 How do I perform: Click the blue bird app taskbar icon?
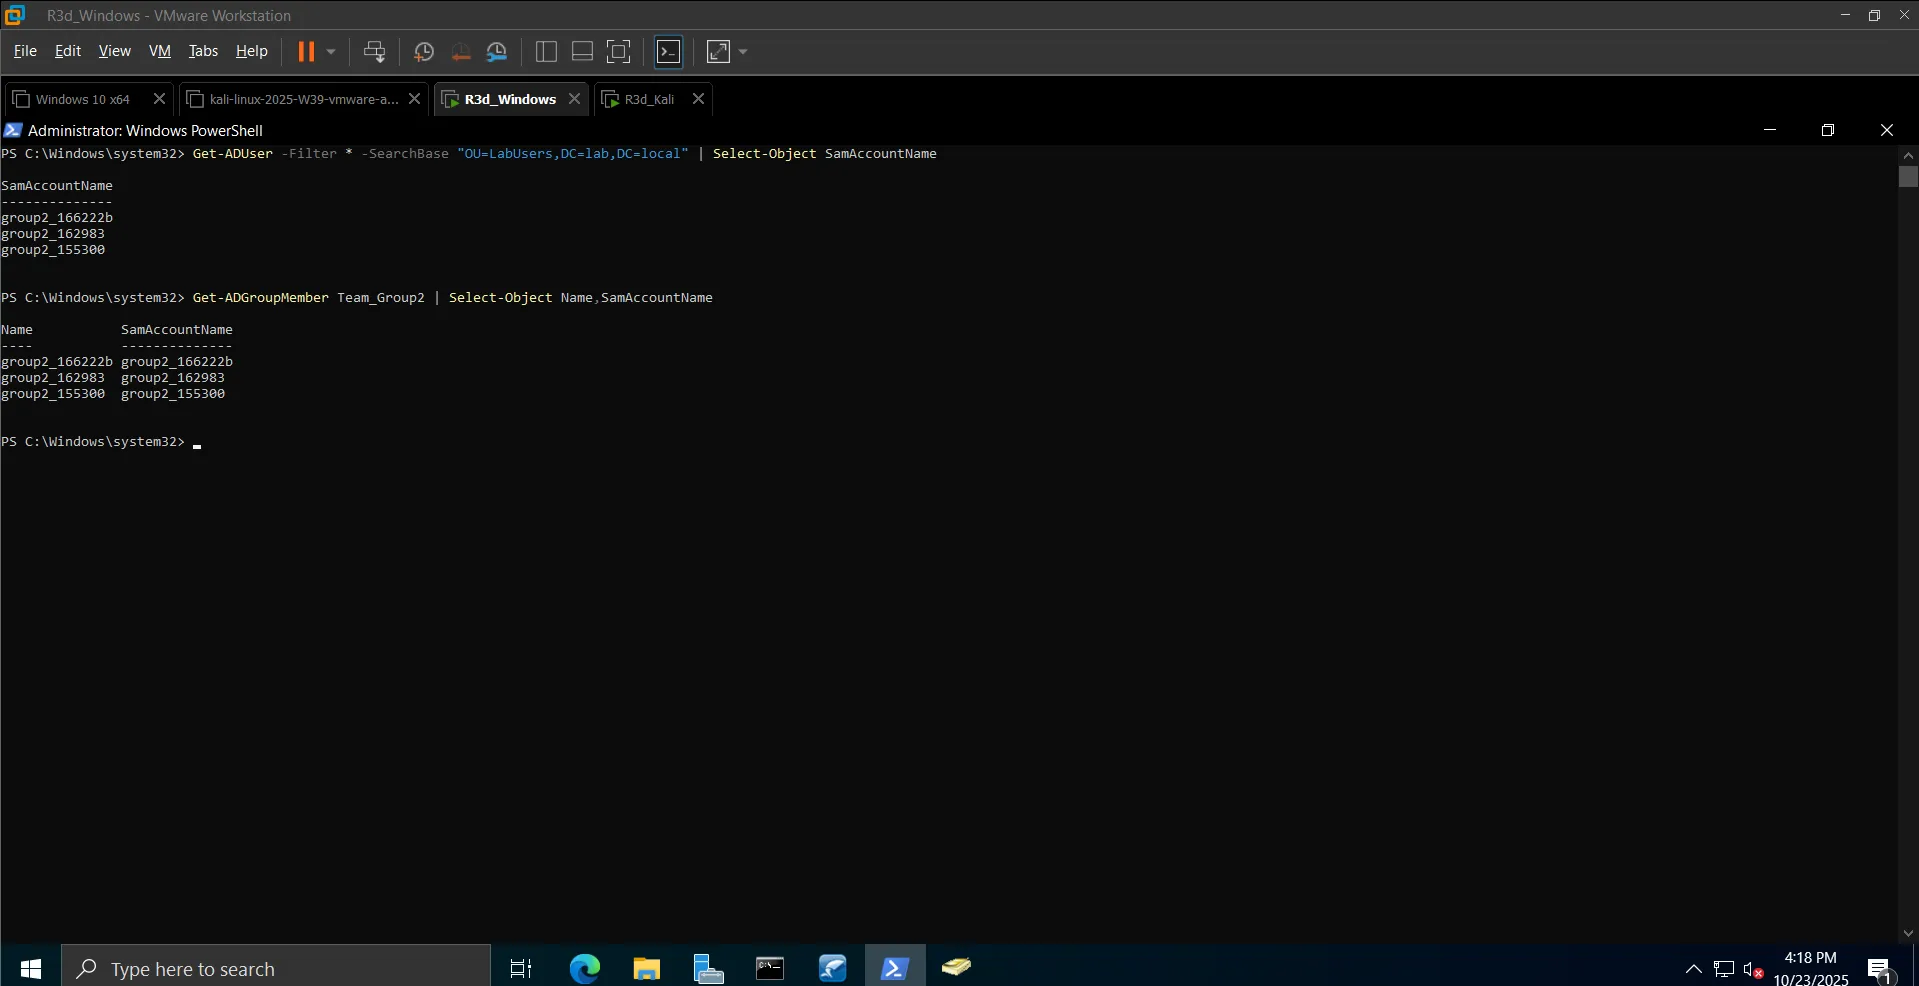[x=832, y=968]
